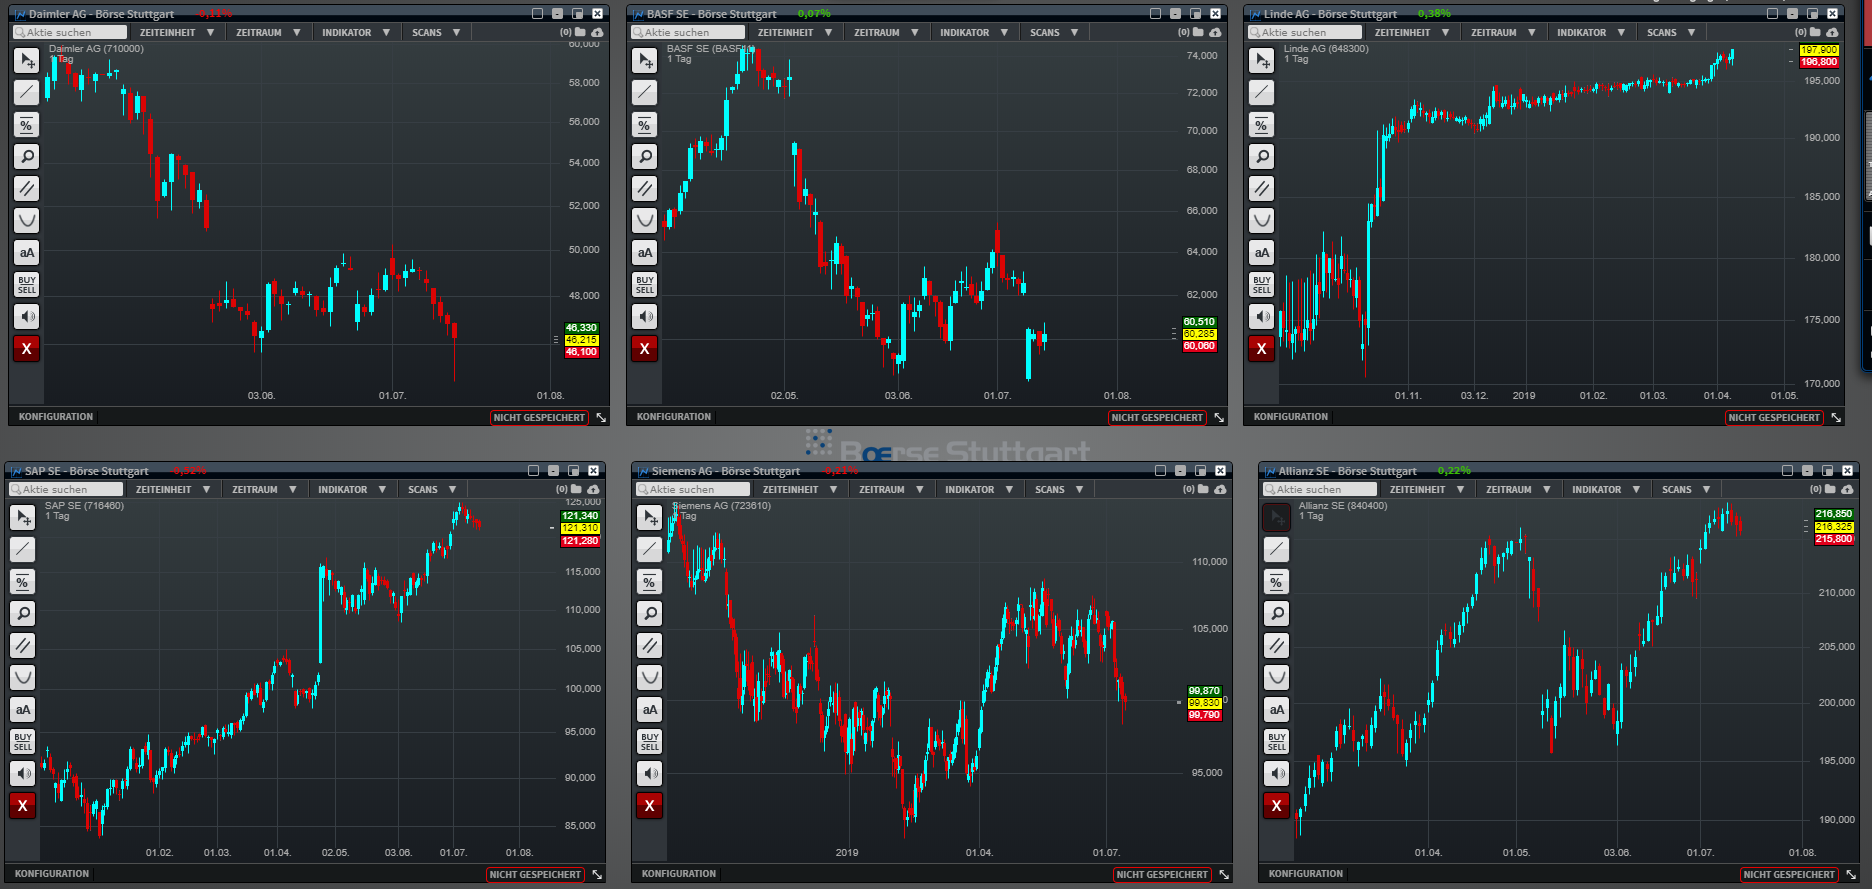This screenshot has width=1872, height=889.
Task: Select the parallel channel tool in BASF SE chart
Action: [x=645, y=188]
